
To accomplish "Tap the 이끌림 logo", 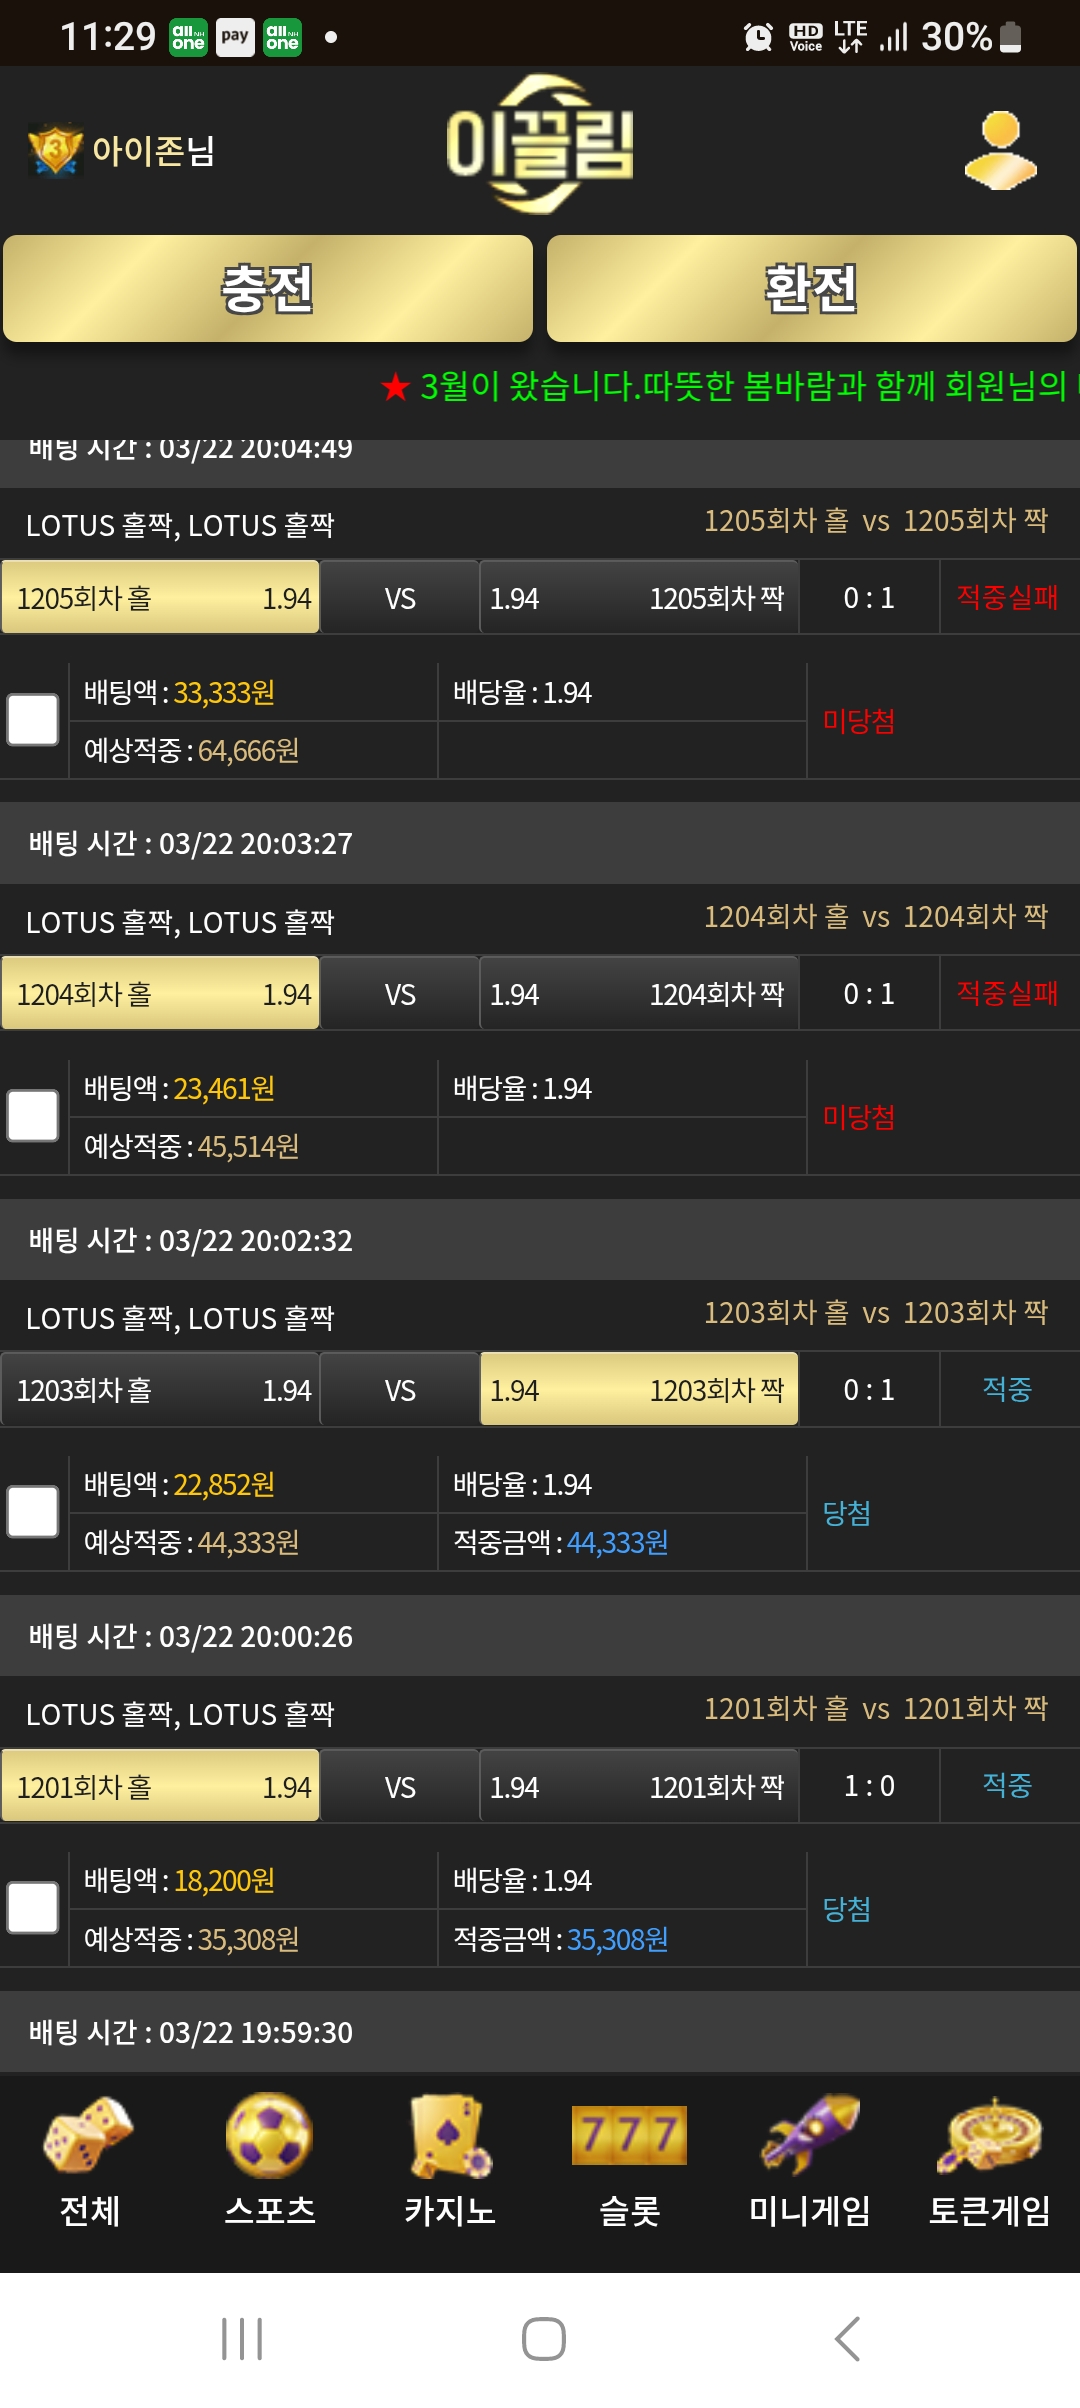I will tap(540, 145).
